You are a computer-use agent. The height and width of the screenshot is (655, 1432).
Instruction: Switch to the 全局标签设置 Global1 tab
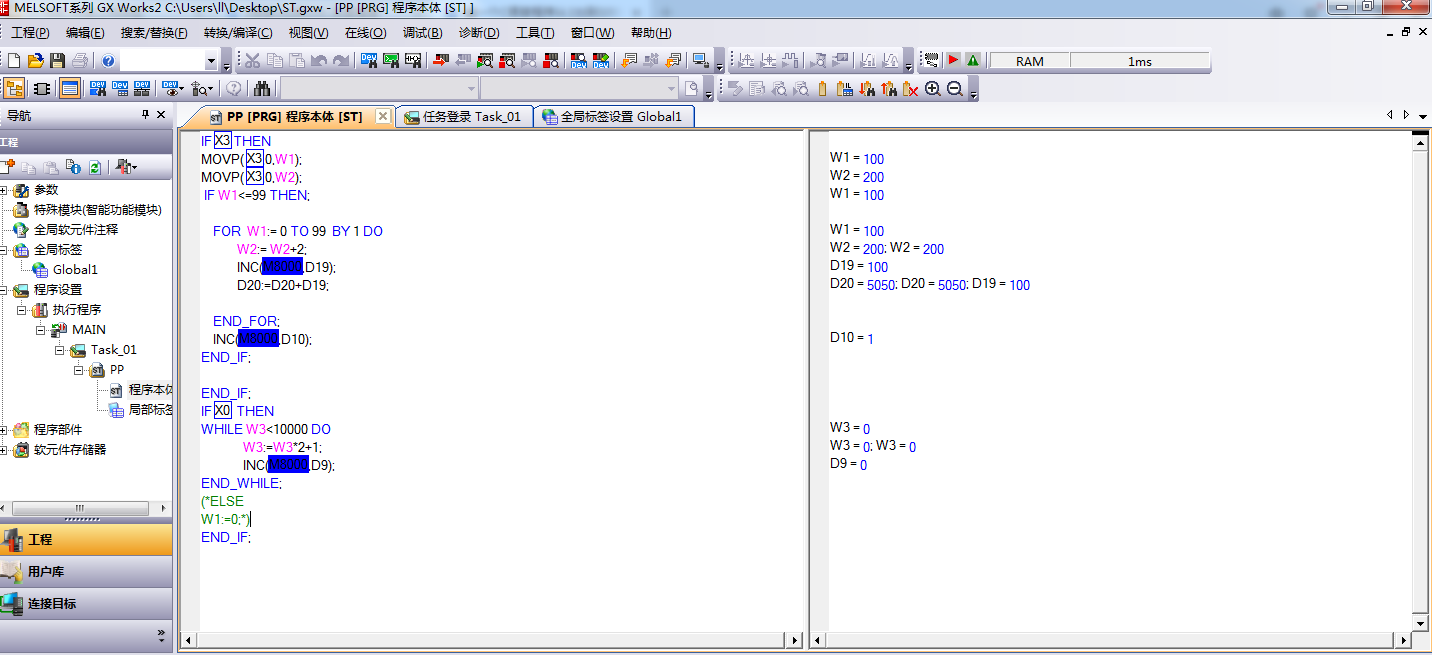(x=612, y=117)
